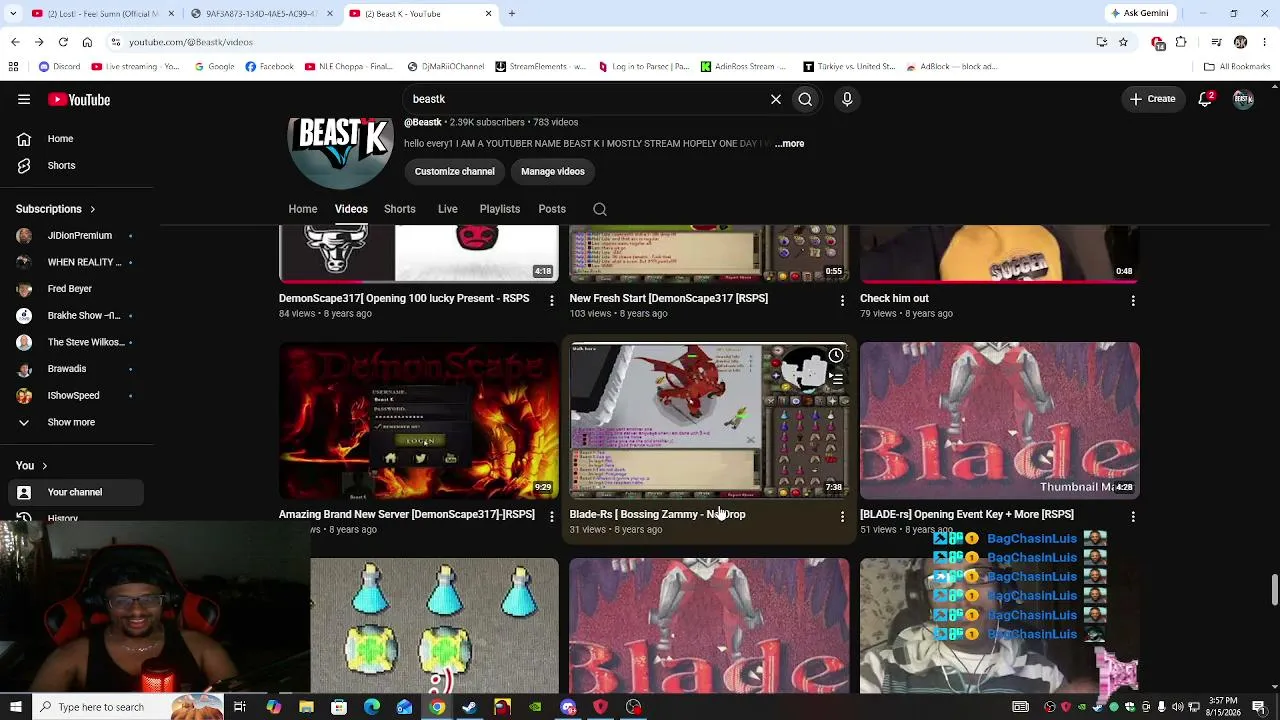Click the Customize channel button
The height and width of the screenshot is (720, 1280).
pos(455,171)
